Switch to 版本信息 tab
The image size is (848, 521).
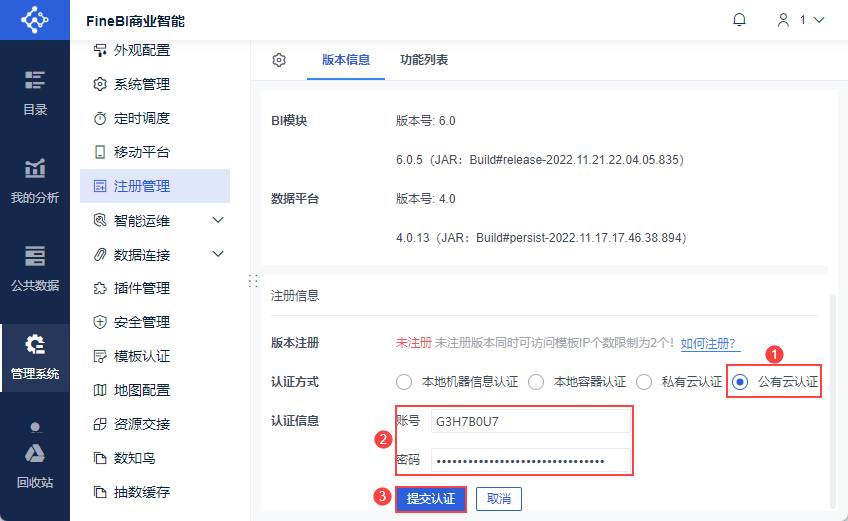[x=346, y=60]
